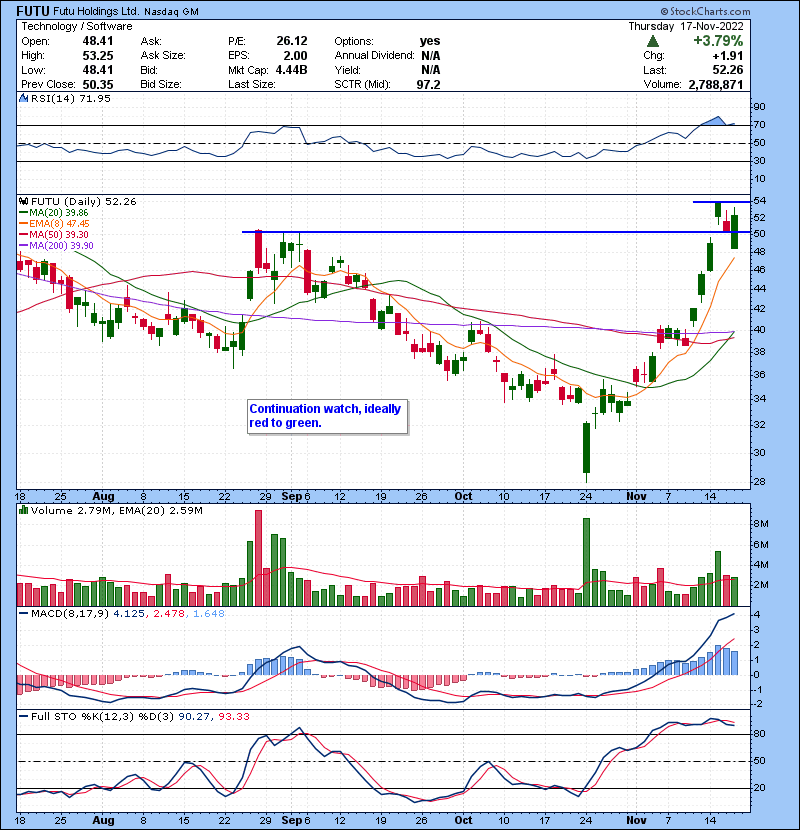Click the Technology / Software sector label
Image resolution: width=800 pixels, height=830 pixels.
[x=76, y=26]
